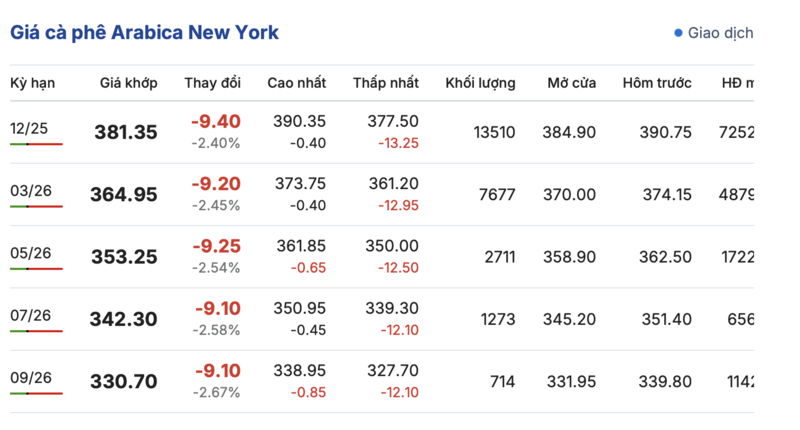This screenshot has height=430, width=800.
Task: Click the Mở cửa column header
Action: 571,82
